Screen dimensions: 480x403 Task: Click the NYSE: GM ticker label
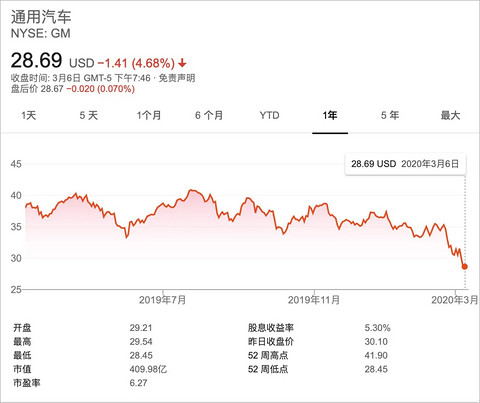click(x=41, y=33)
